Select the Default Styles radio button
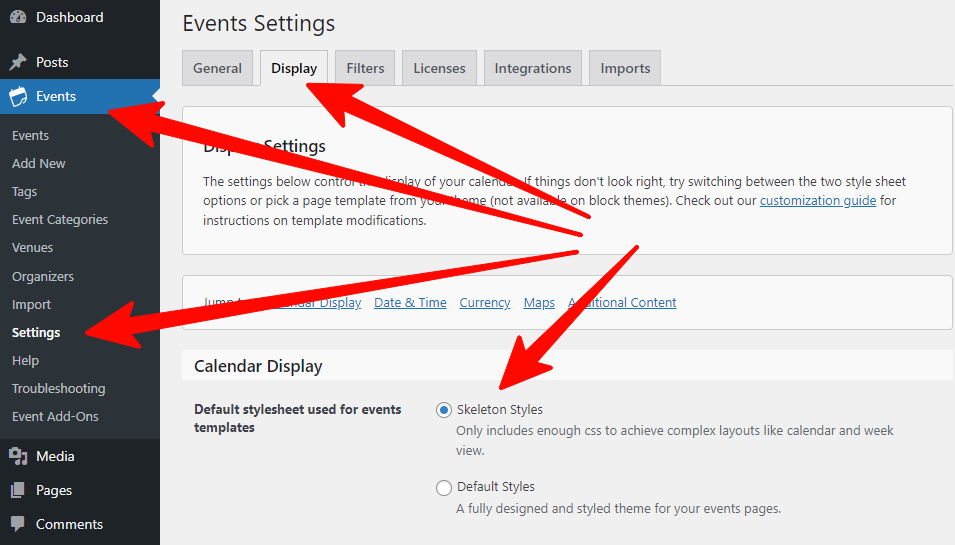 444,487
